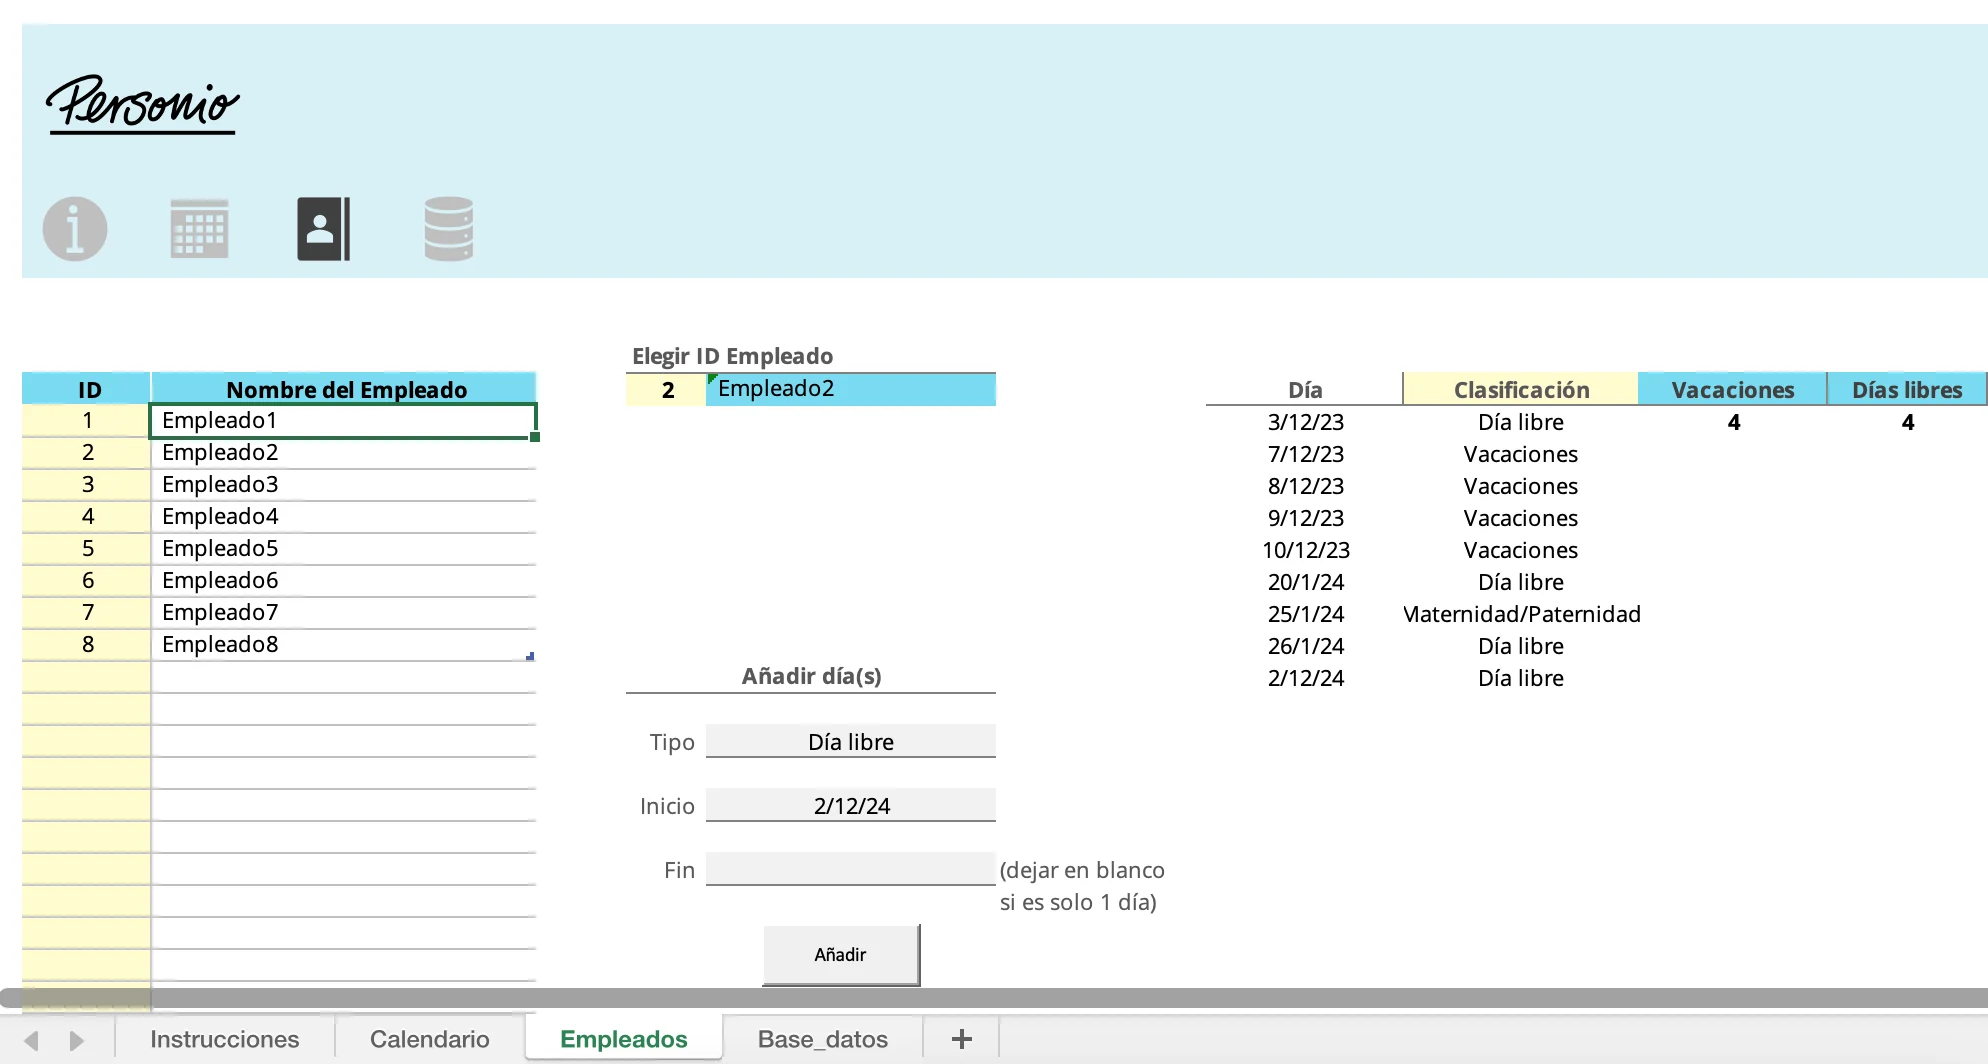Select the Empleado7 cell
1988x1064 pixels.
pyautogui.click(x=343, y=613)
